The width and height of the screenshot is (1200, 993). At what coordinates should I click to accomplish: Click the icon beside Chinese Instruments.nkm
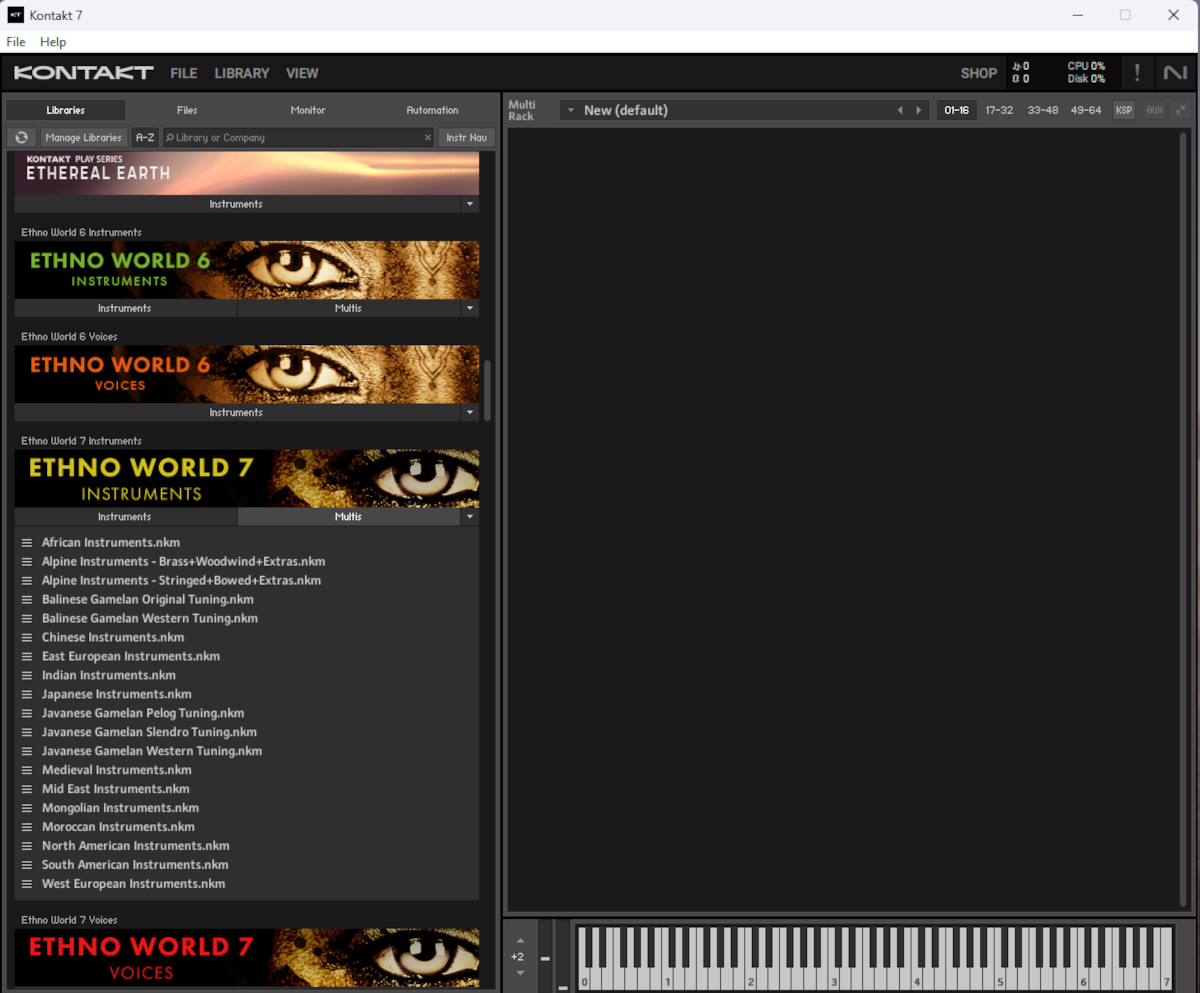(x=28, y=638)
